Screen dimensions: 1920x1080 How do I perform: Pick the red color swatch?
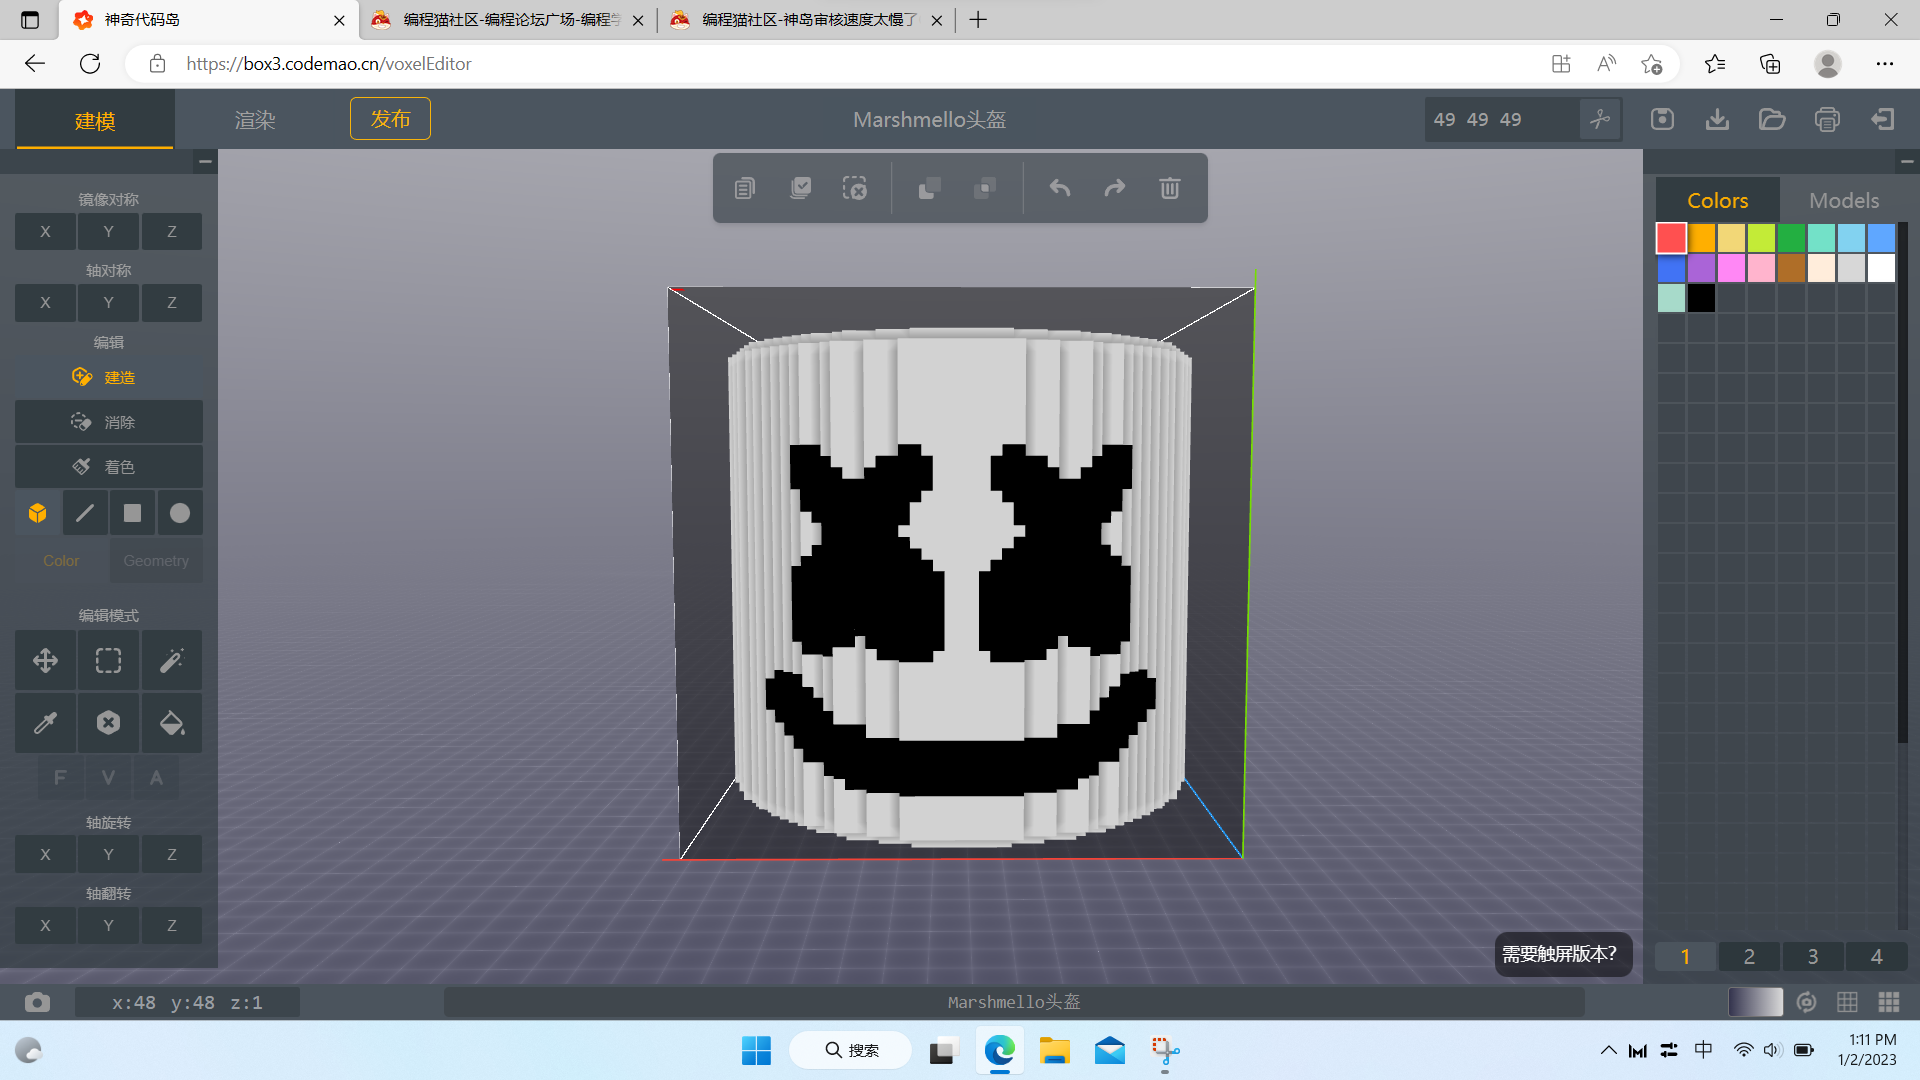(1671, 238)
